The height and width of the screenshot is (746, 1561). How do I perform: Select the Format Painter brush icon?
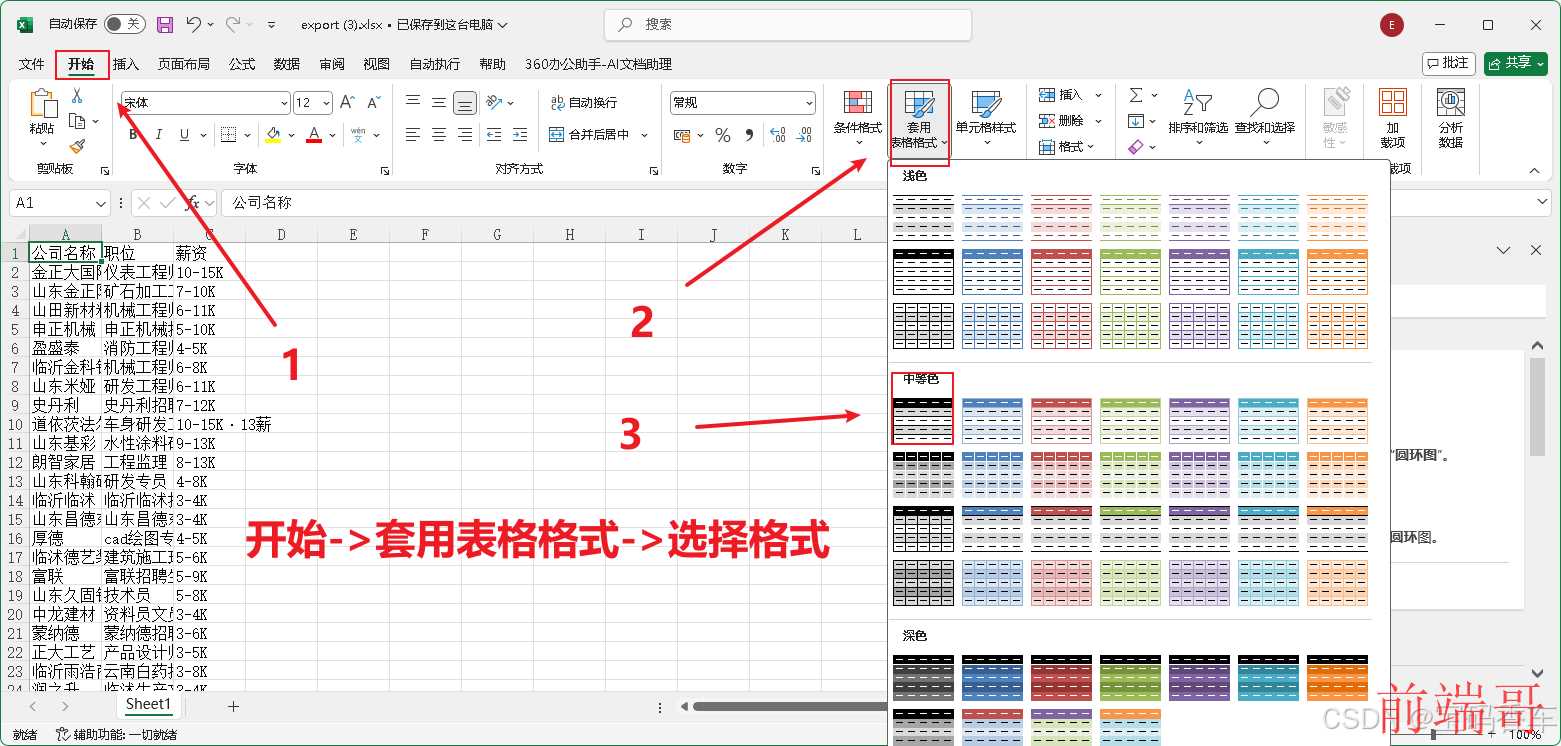click(x=77, y=146)
